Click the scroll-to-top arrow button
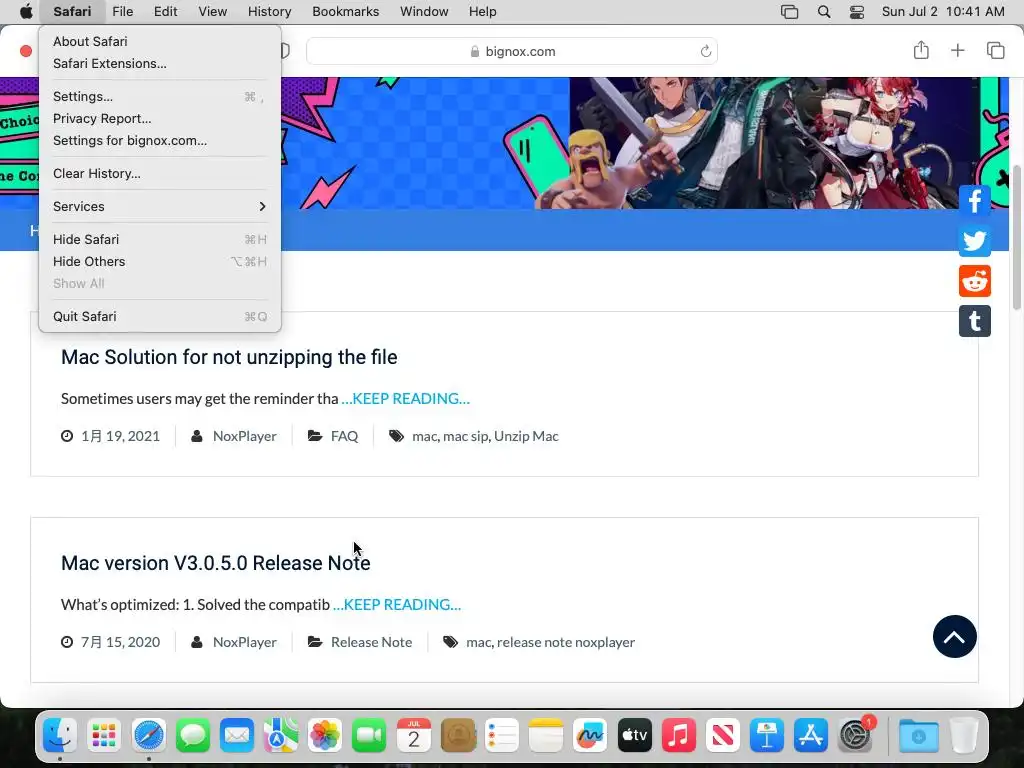 (x=954, y=637)
